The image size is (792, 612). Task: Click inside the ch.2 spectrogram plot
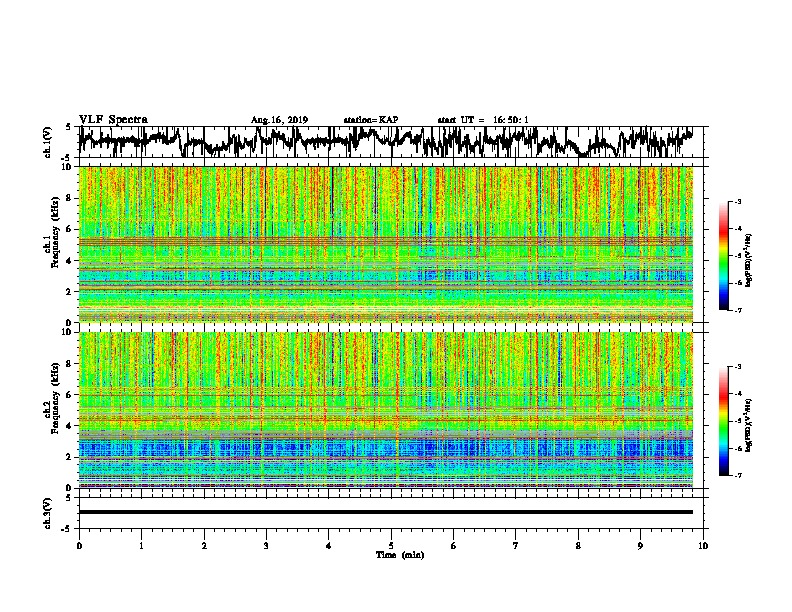(x=386, y=410)
